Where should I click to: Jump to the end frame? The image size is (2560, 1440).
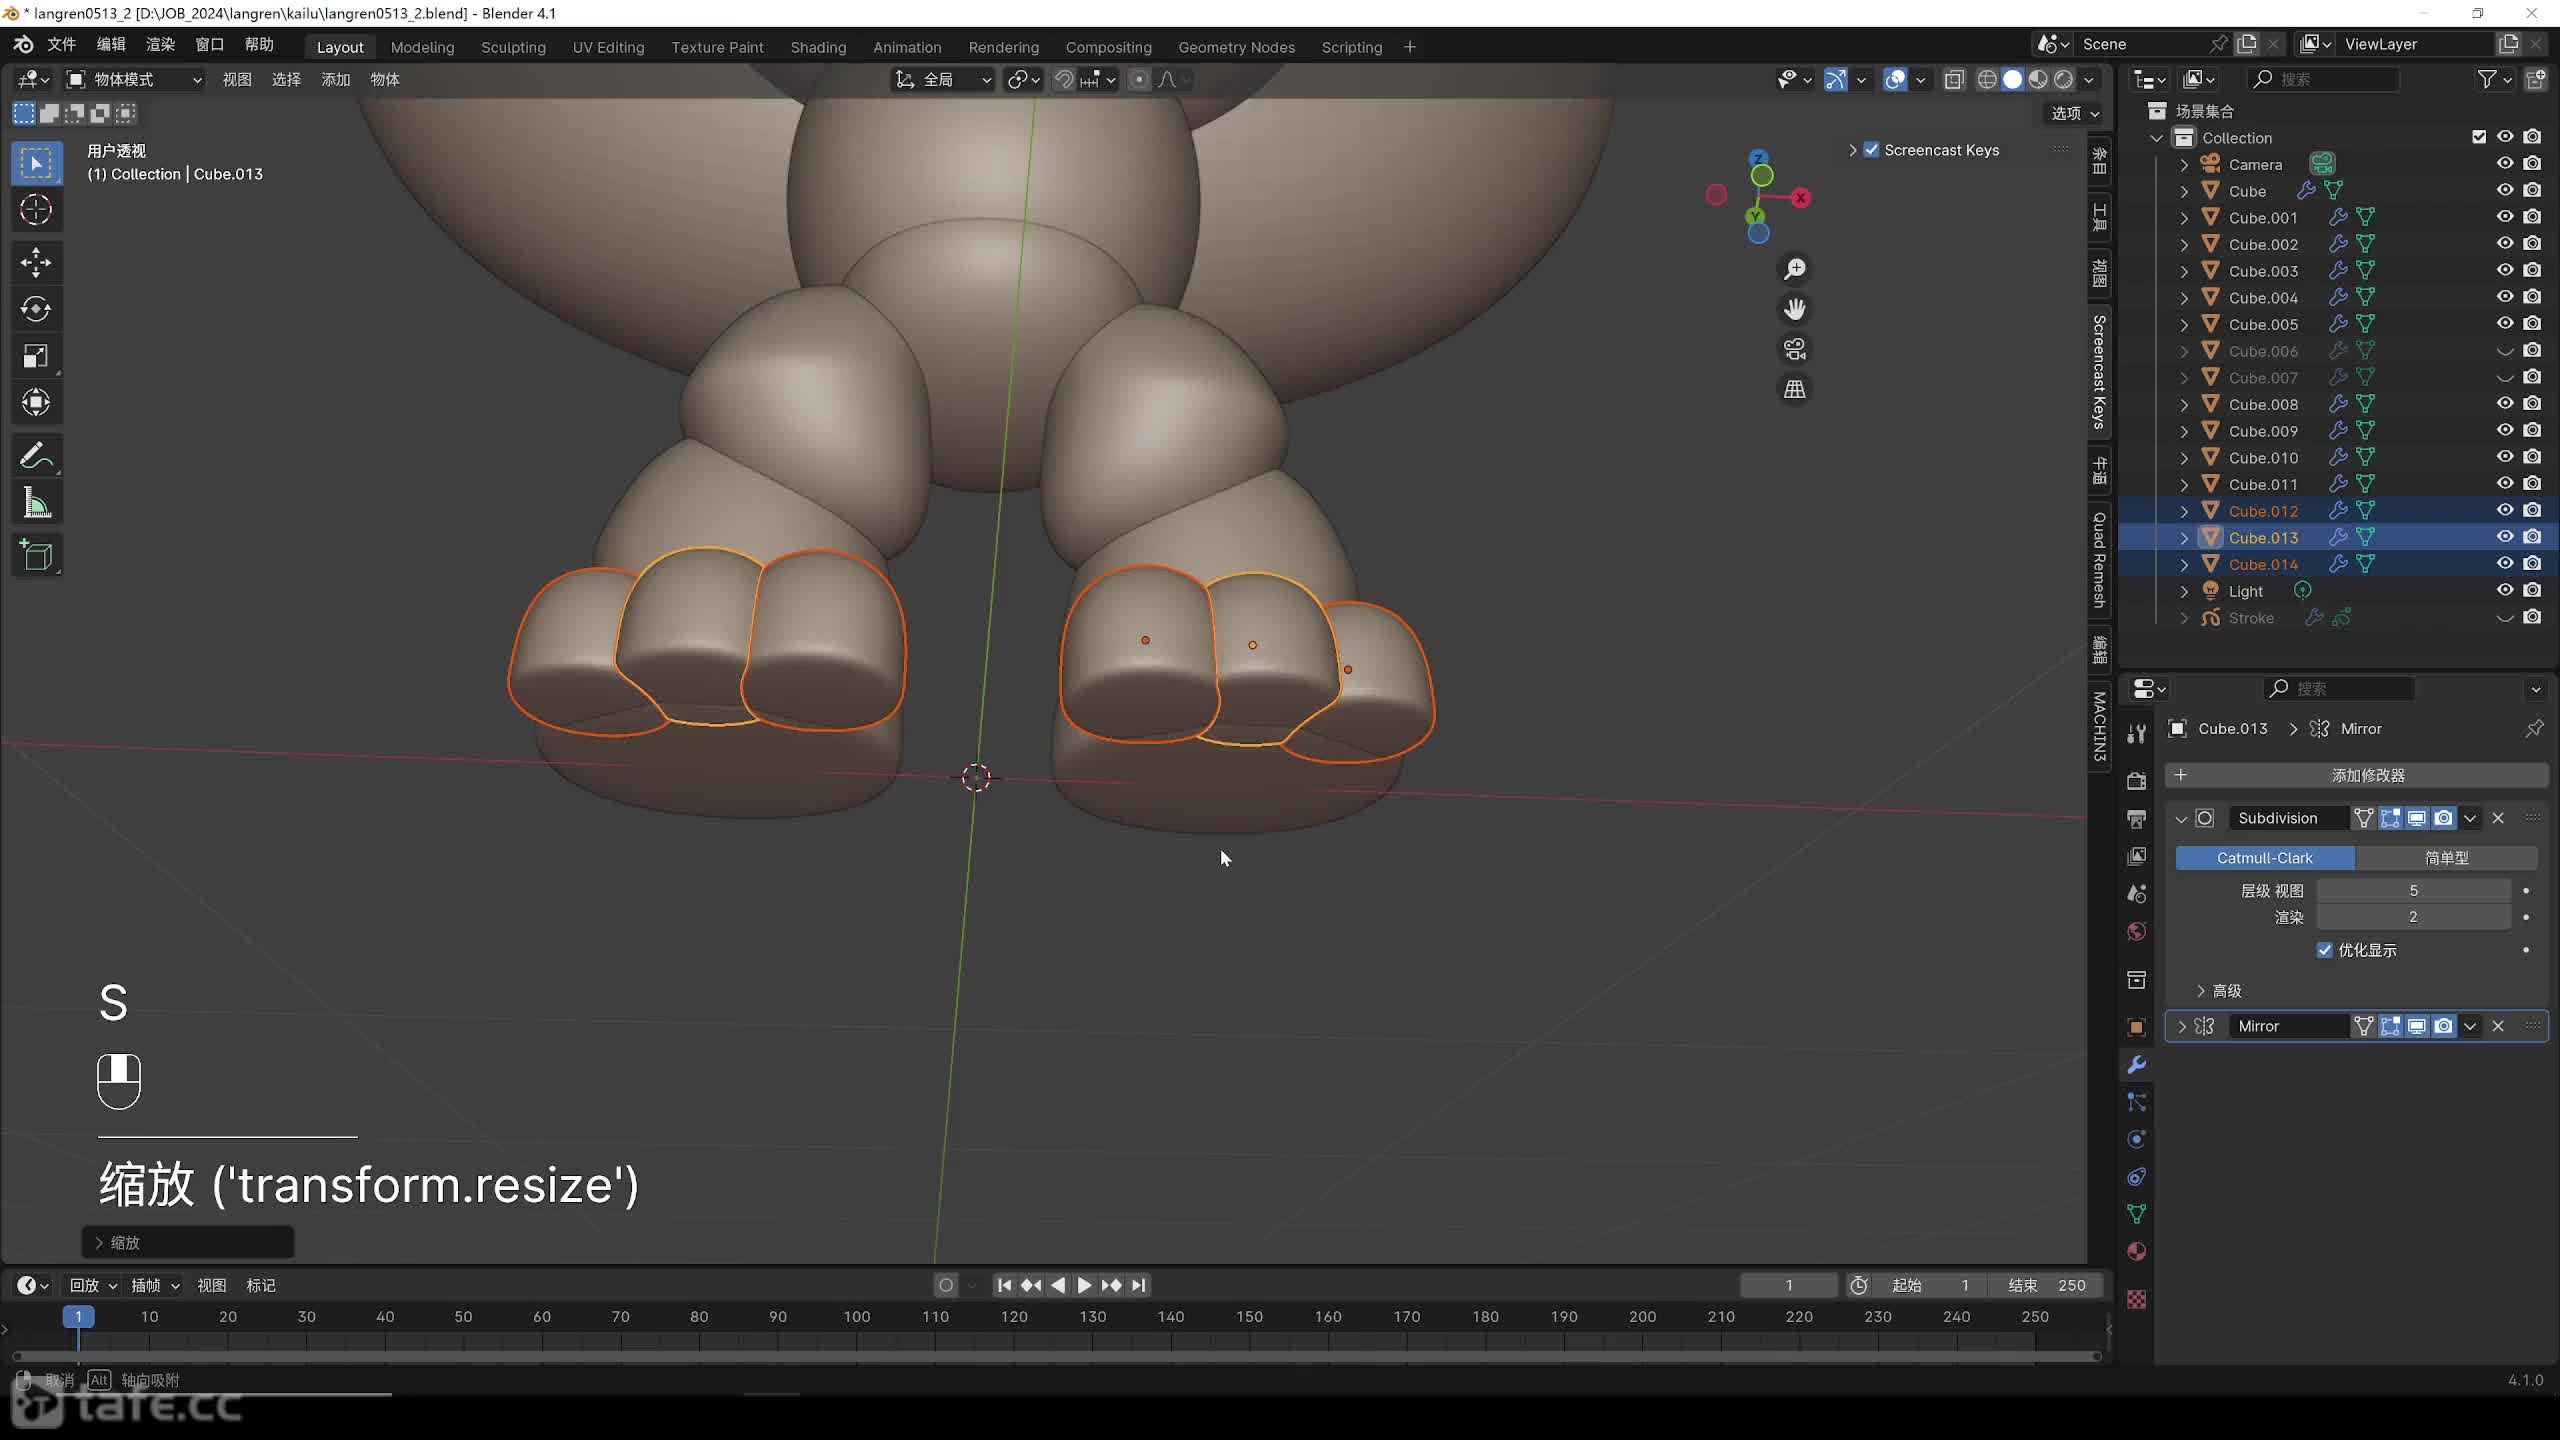(1139, 1285)
